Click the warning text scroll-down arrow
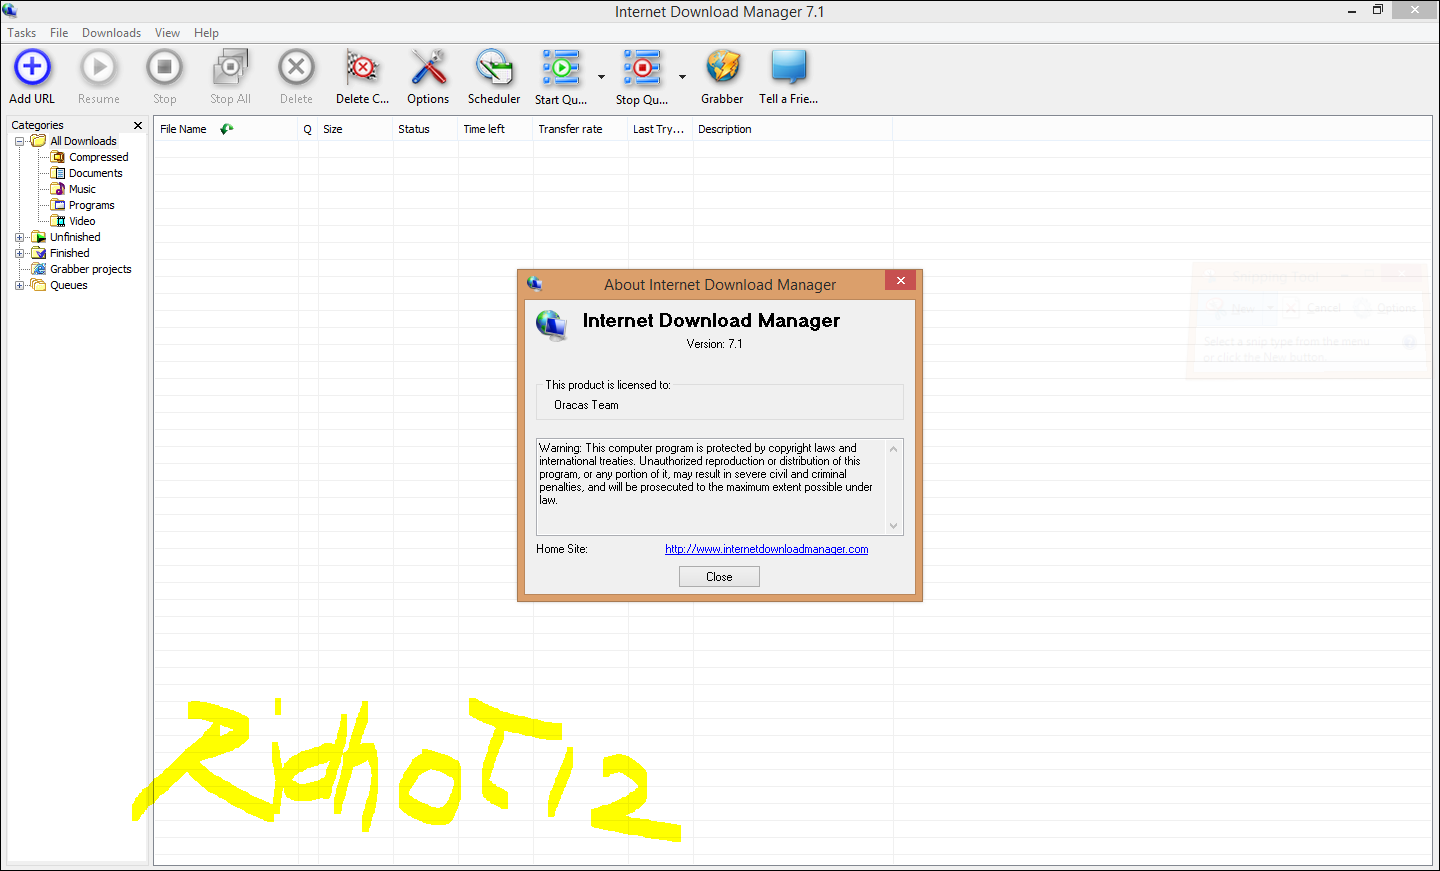This screenshot has width=1440, height=871. 894,526
